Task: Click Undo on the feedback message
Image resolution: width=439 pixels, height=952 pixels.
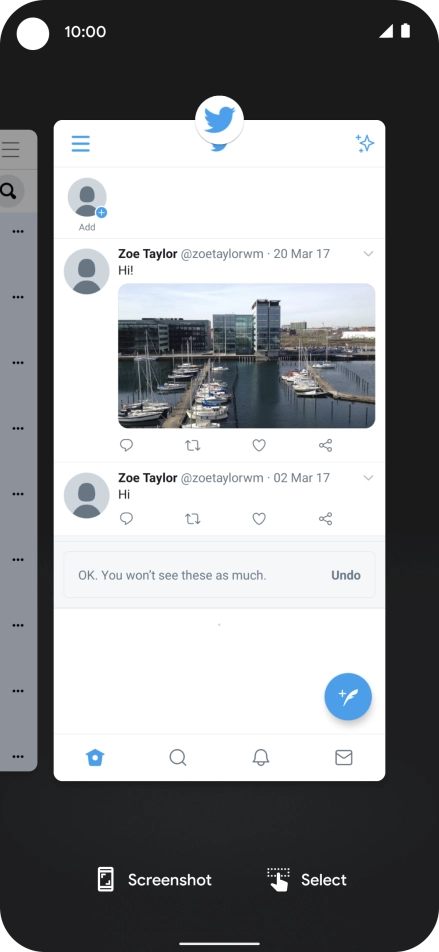Action: 346,575
